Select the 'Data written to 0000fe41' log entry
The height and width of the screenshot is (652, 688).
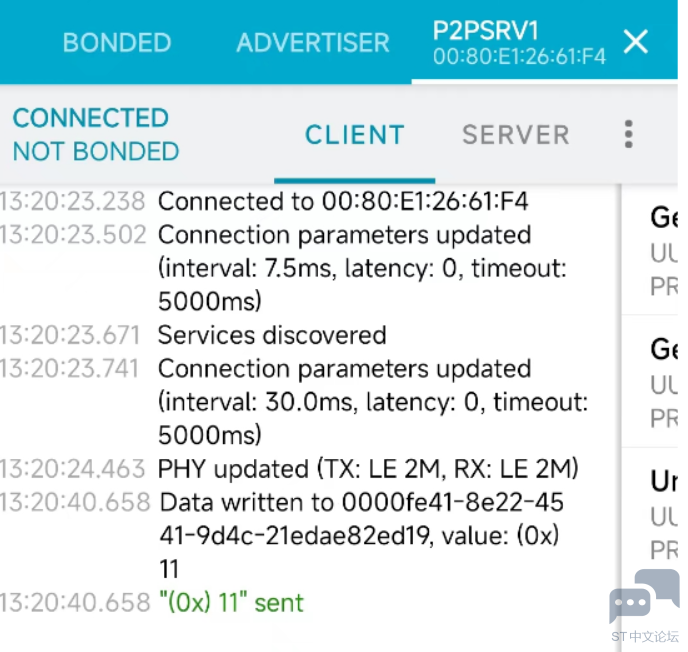(360, 535)
